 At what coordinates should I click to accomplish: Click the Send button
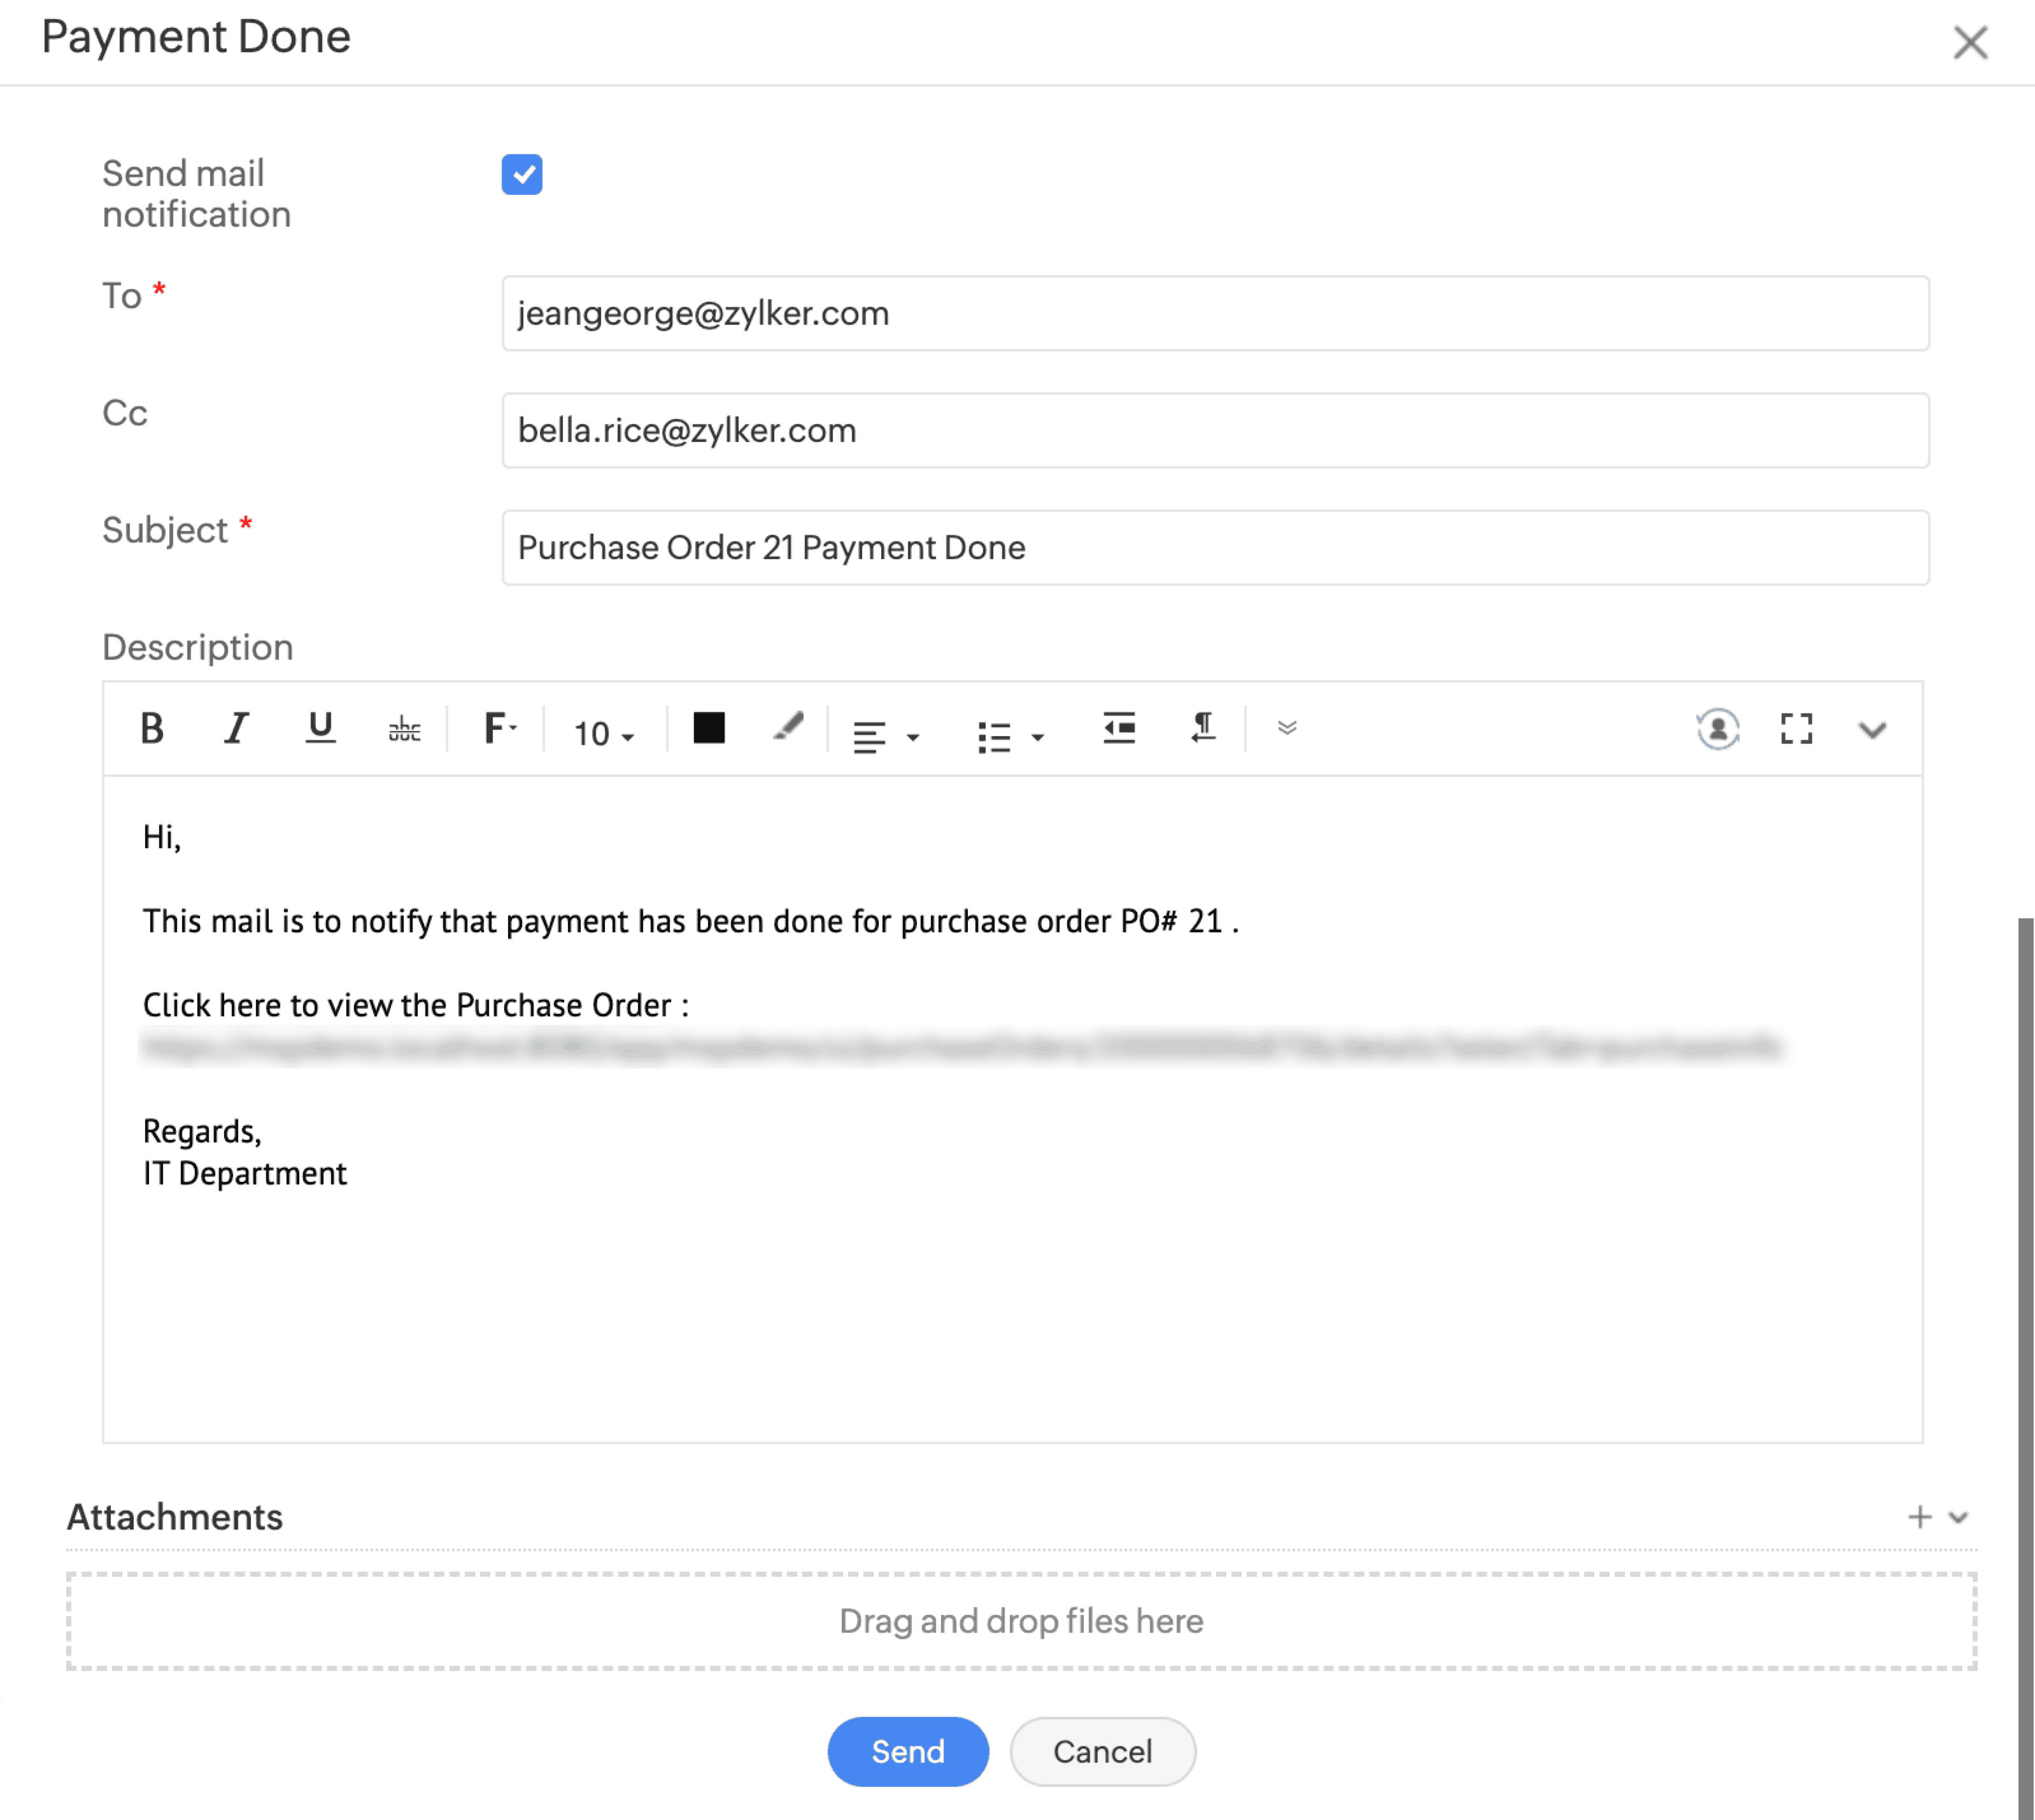coord(907,1751)
